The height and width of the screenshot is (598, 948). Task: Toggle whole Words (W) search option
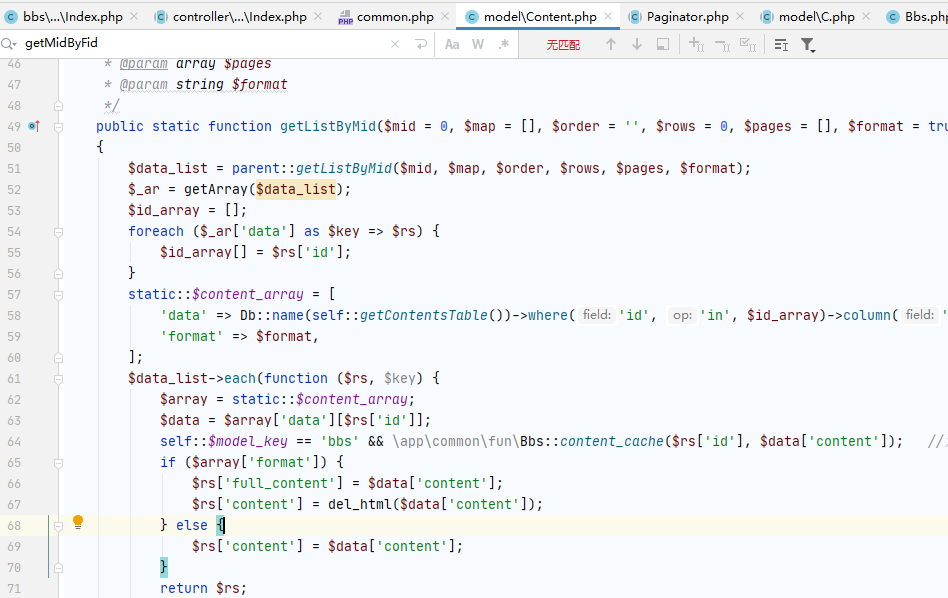(x=478, y=45)
